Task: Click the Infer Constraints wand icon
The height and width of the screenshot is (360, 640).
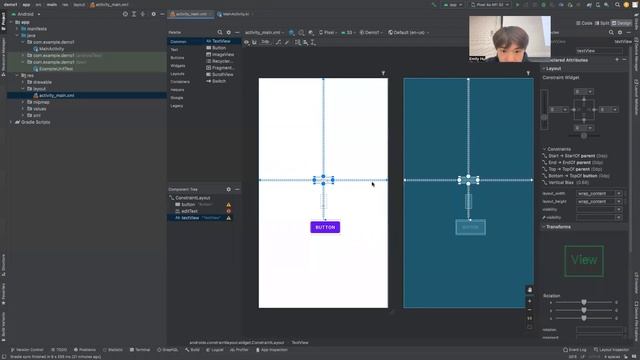Action: pyautogui.click(x=287, y=42)
